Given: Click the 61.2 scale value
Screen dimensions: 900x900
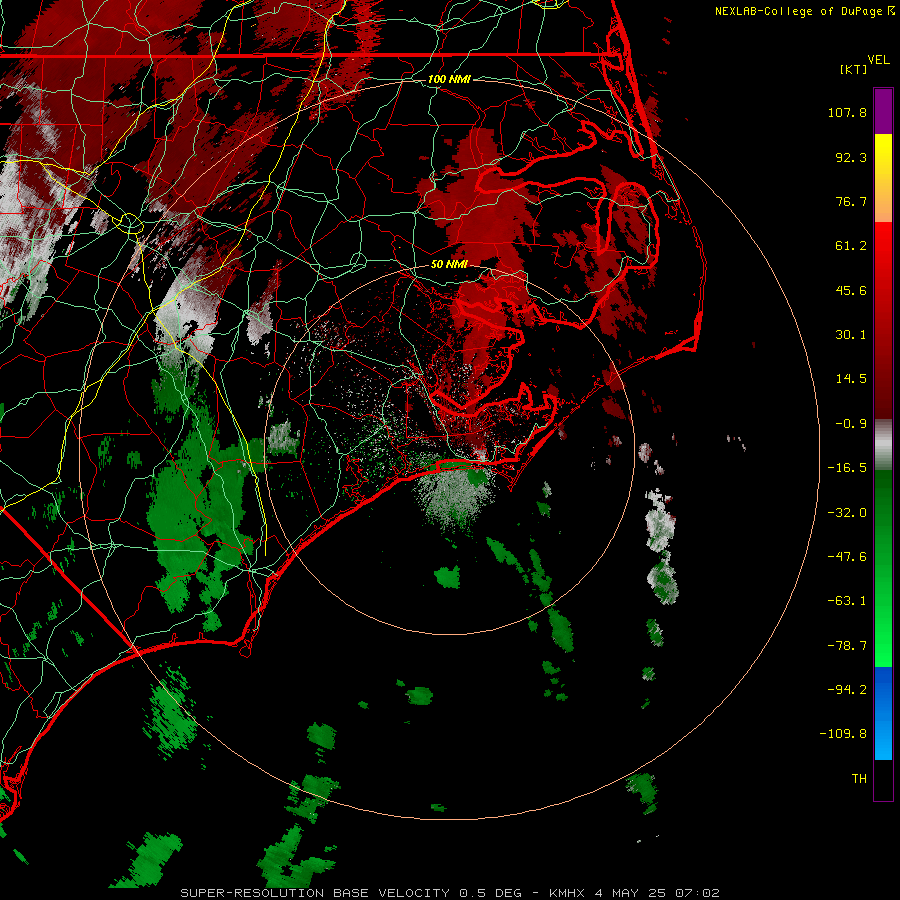Looking at the screenshot, I should tap(851, 246).
